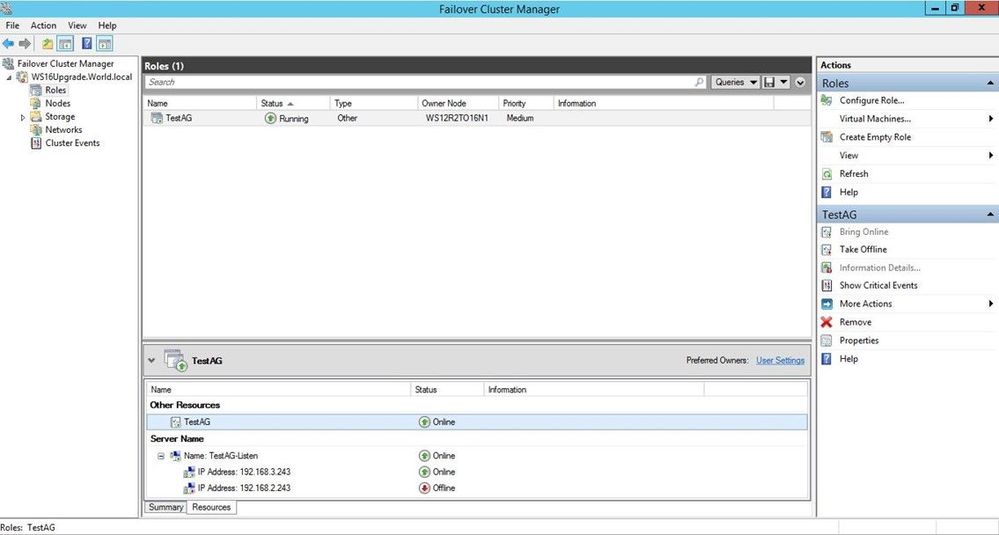Open the Action menu
The height and width of the screenshot is (535, 999).
(x=43, y=25)
